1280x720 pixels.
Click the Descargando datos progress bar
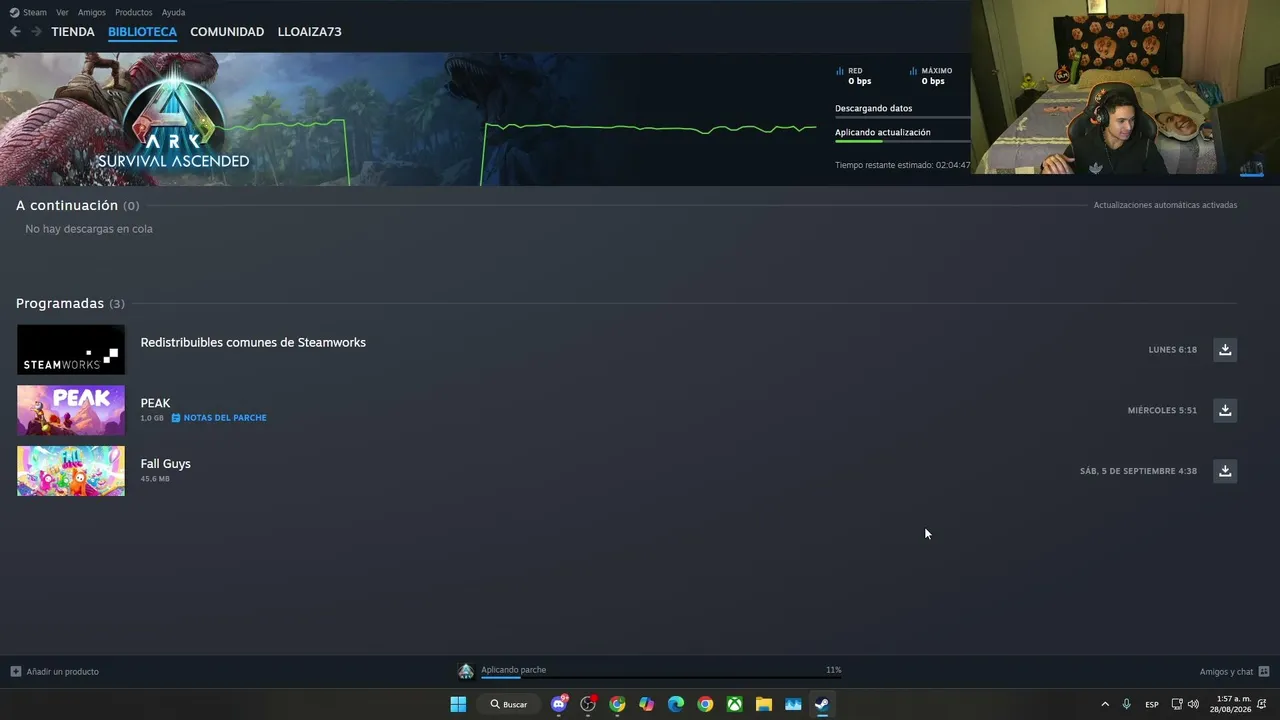902,117
